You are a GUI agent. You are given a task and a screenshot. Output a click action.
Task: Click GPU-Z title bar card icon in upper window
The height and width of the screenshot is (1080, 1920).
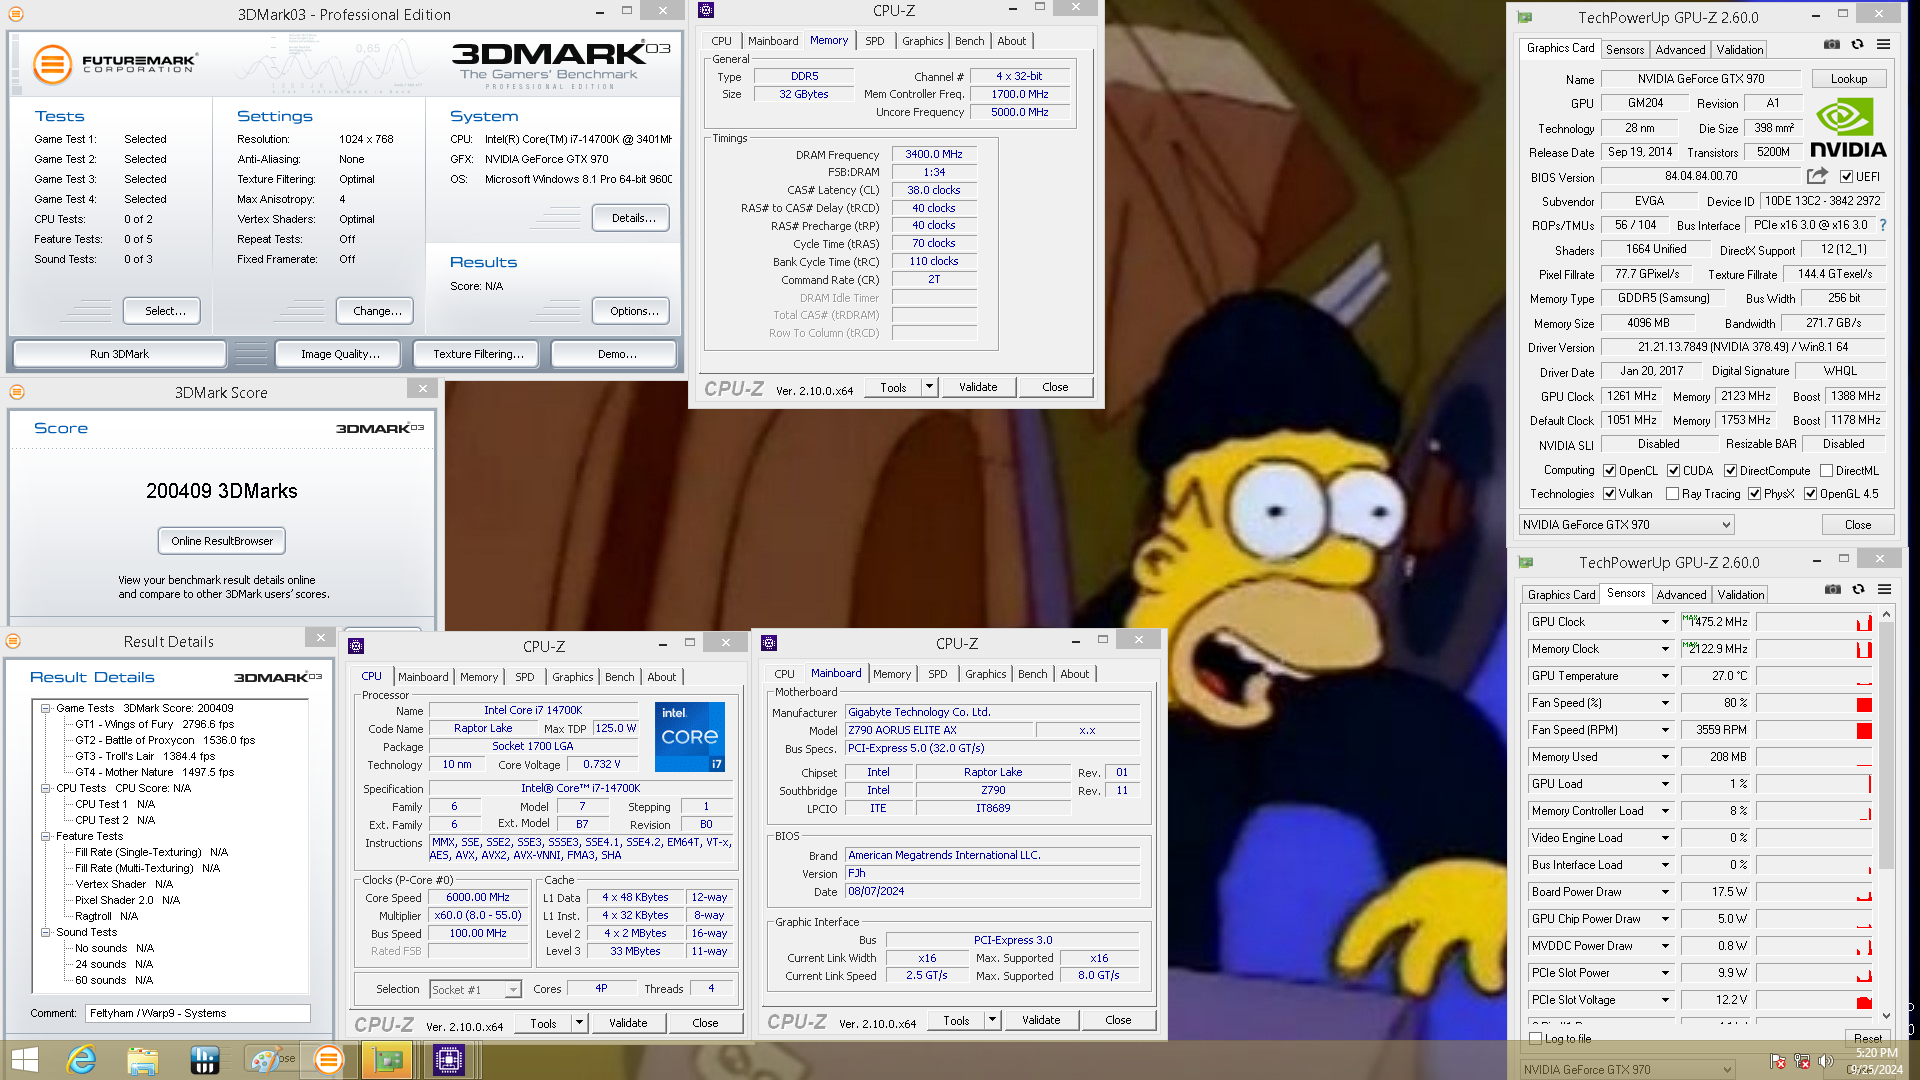coord(1525,17)
